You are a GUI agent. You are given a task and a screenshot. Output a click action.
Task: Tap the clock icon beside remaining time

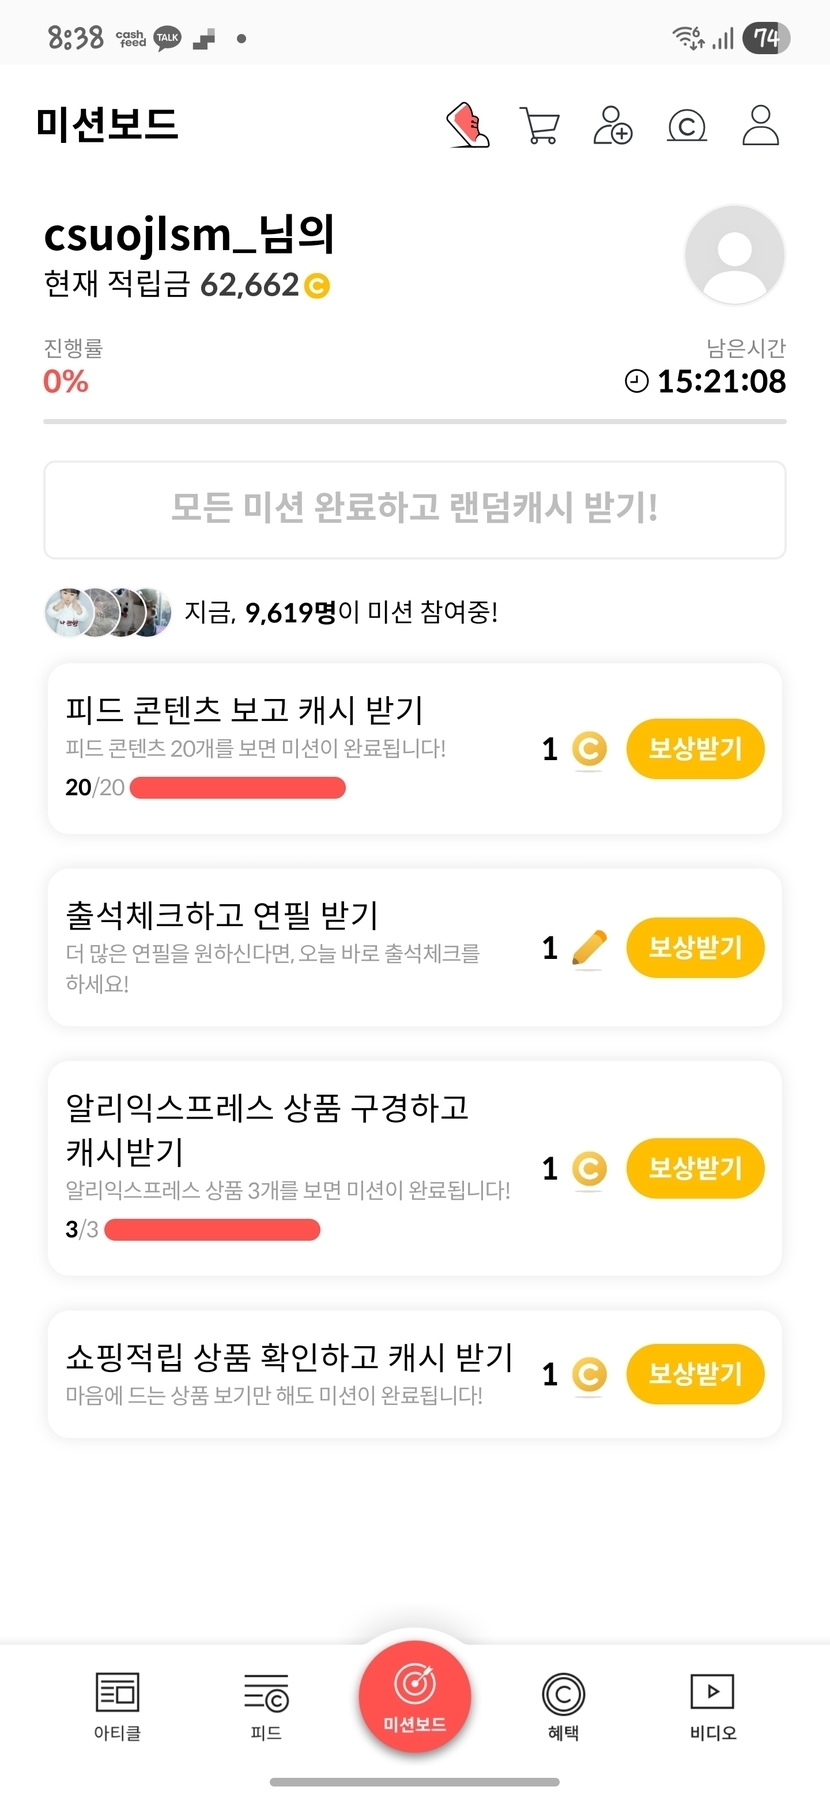pos(636,381)
